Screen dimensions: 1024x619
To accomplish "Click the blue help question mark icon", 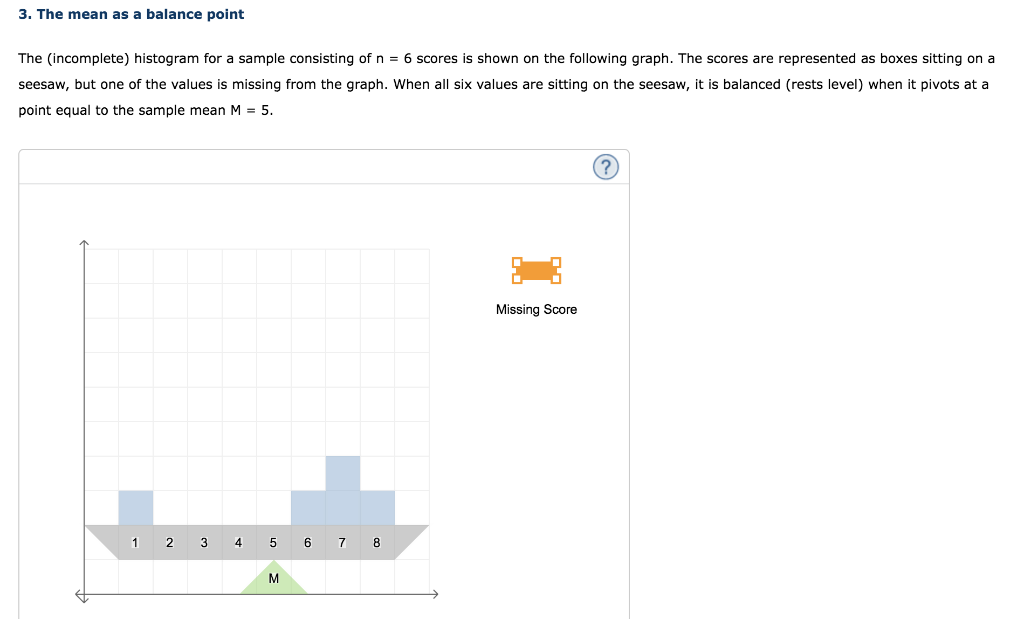I will 605,167.
